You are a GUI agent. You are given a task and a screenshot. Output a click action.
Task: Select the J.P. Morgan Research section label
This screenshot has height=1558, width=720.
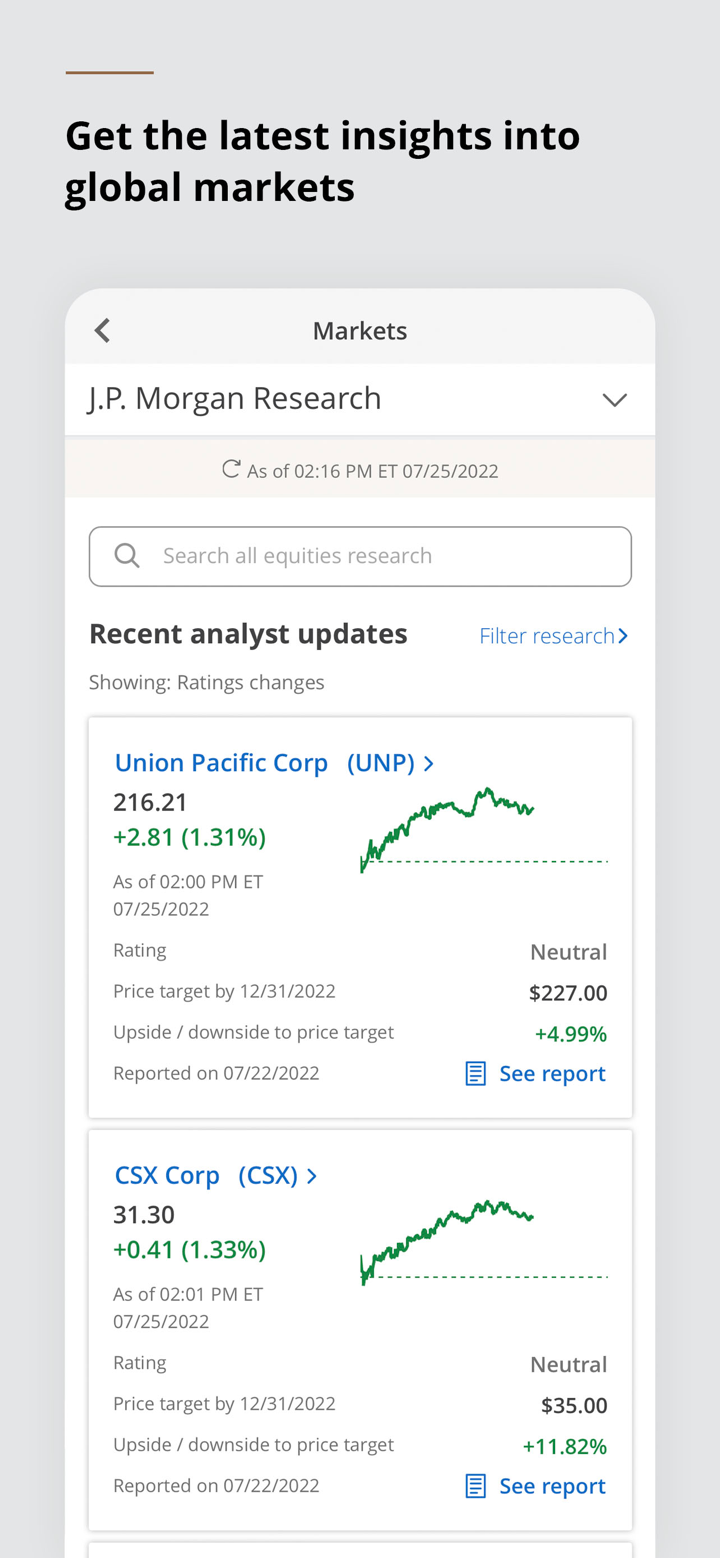(235, 398)
